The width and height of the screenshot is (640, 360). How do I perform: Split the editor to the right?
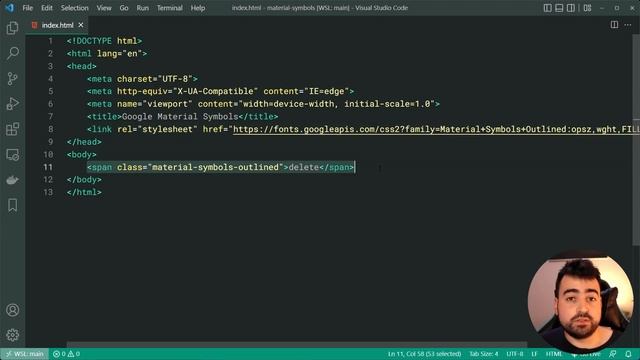pyautogui.click(x=614, y=24)
